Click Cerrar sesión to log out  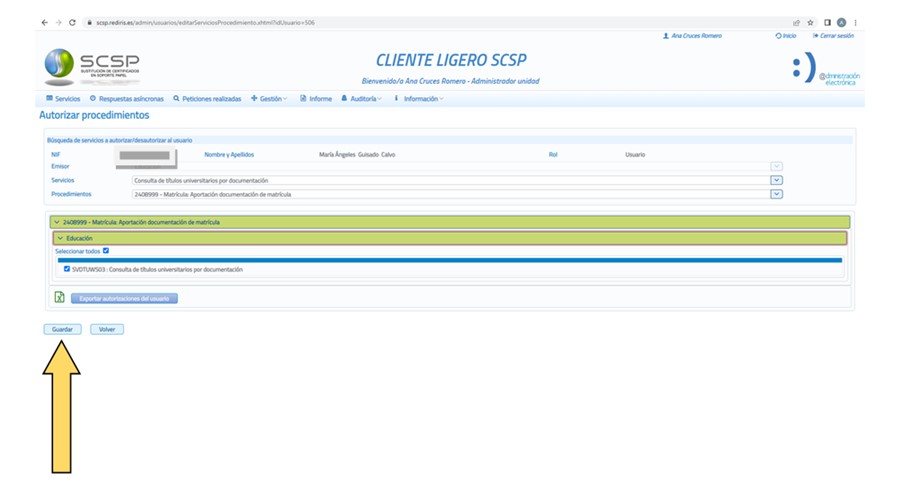click(833, 36)
